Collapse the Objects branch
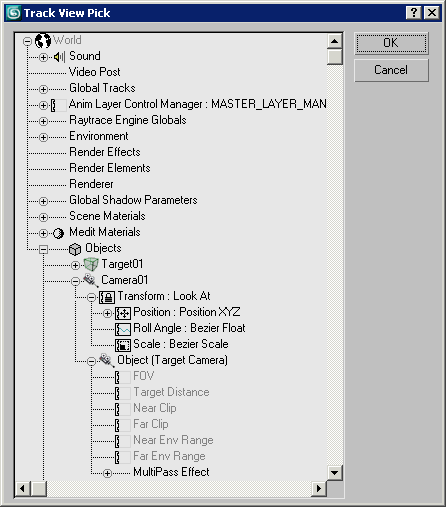Image resolution: width=446 pixels, height=507 pixels. click(x=43, y=249)
